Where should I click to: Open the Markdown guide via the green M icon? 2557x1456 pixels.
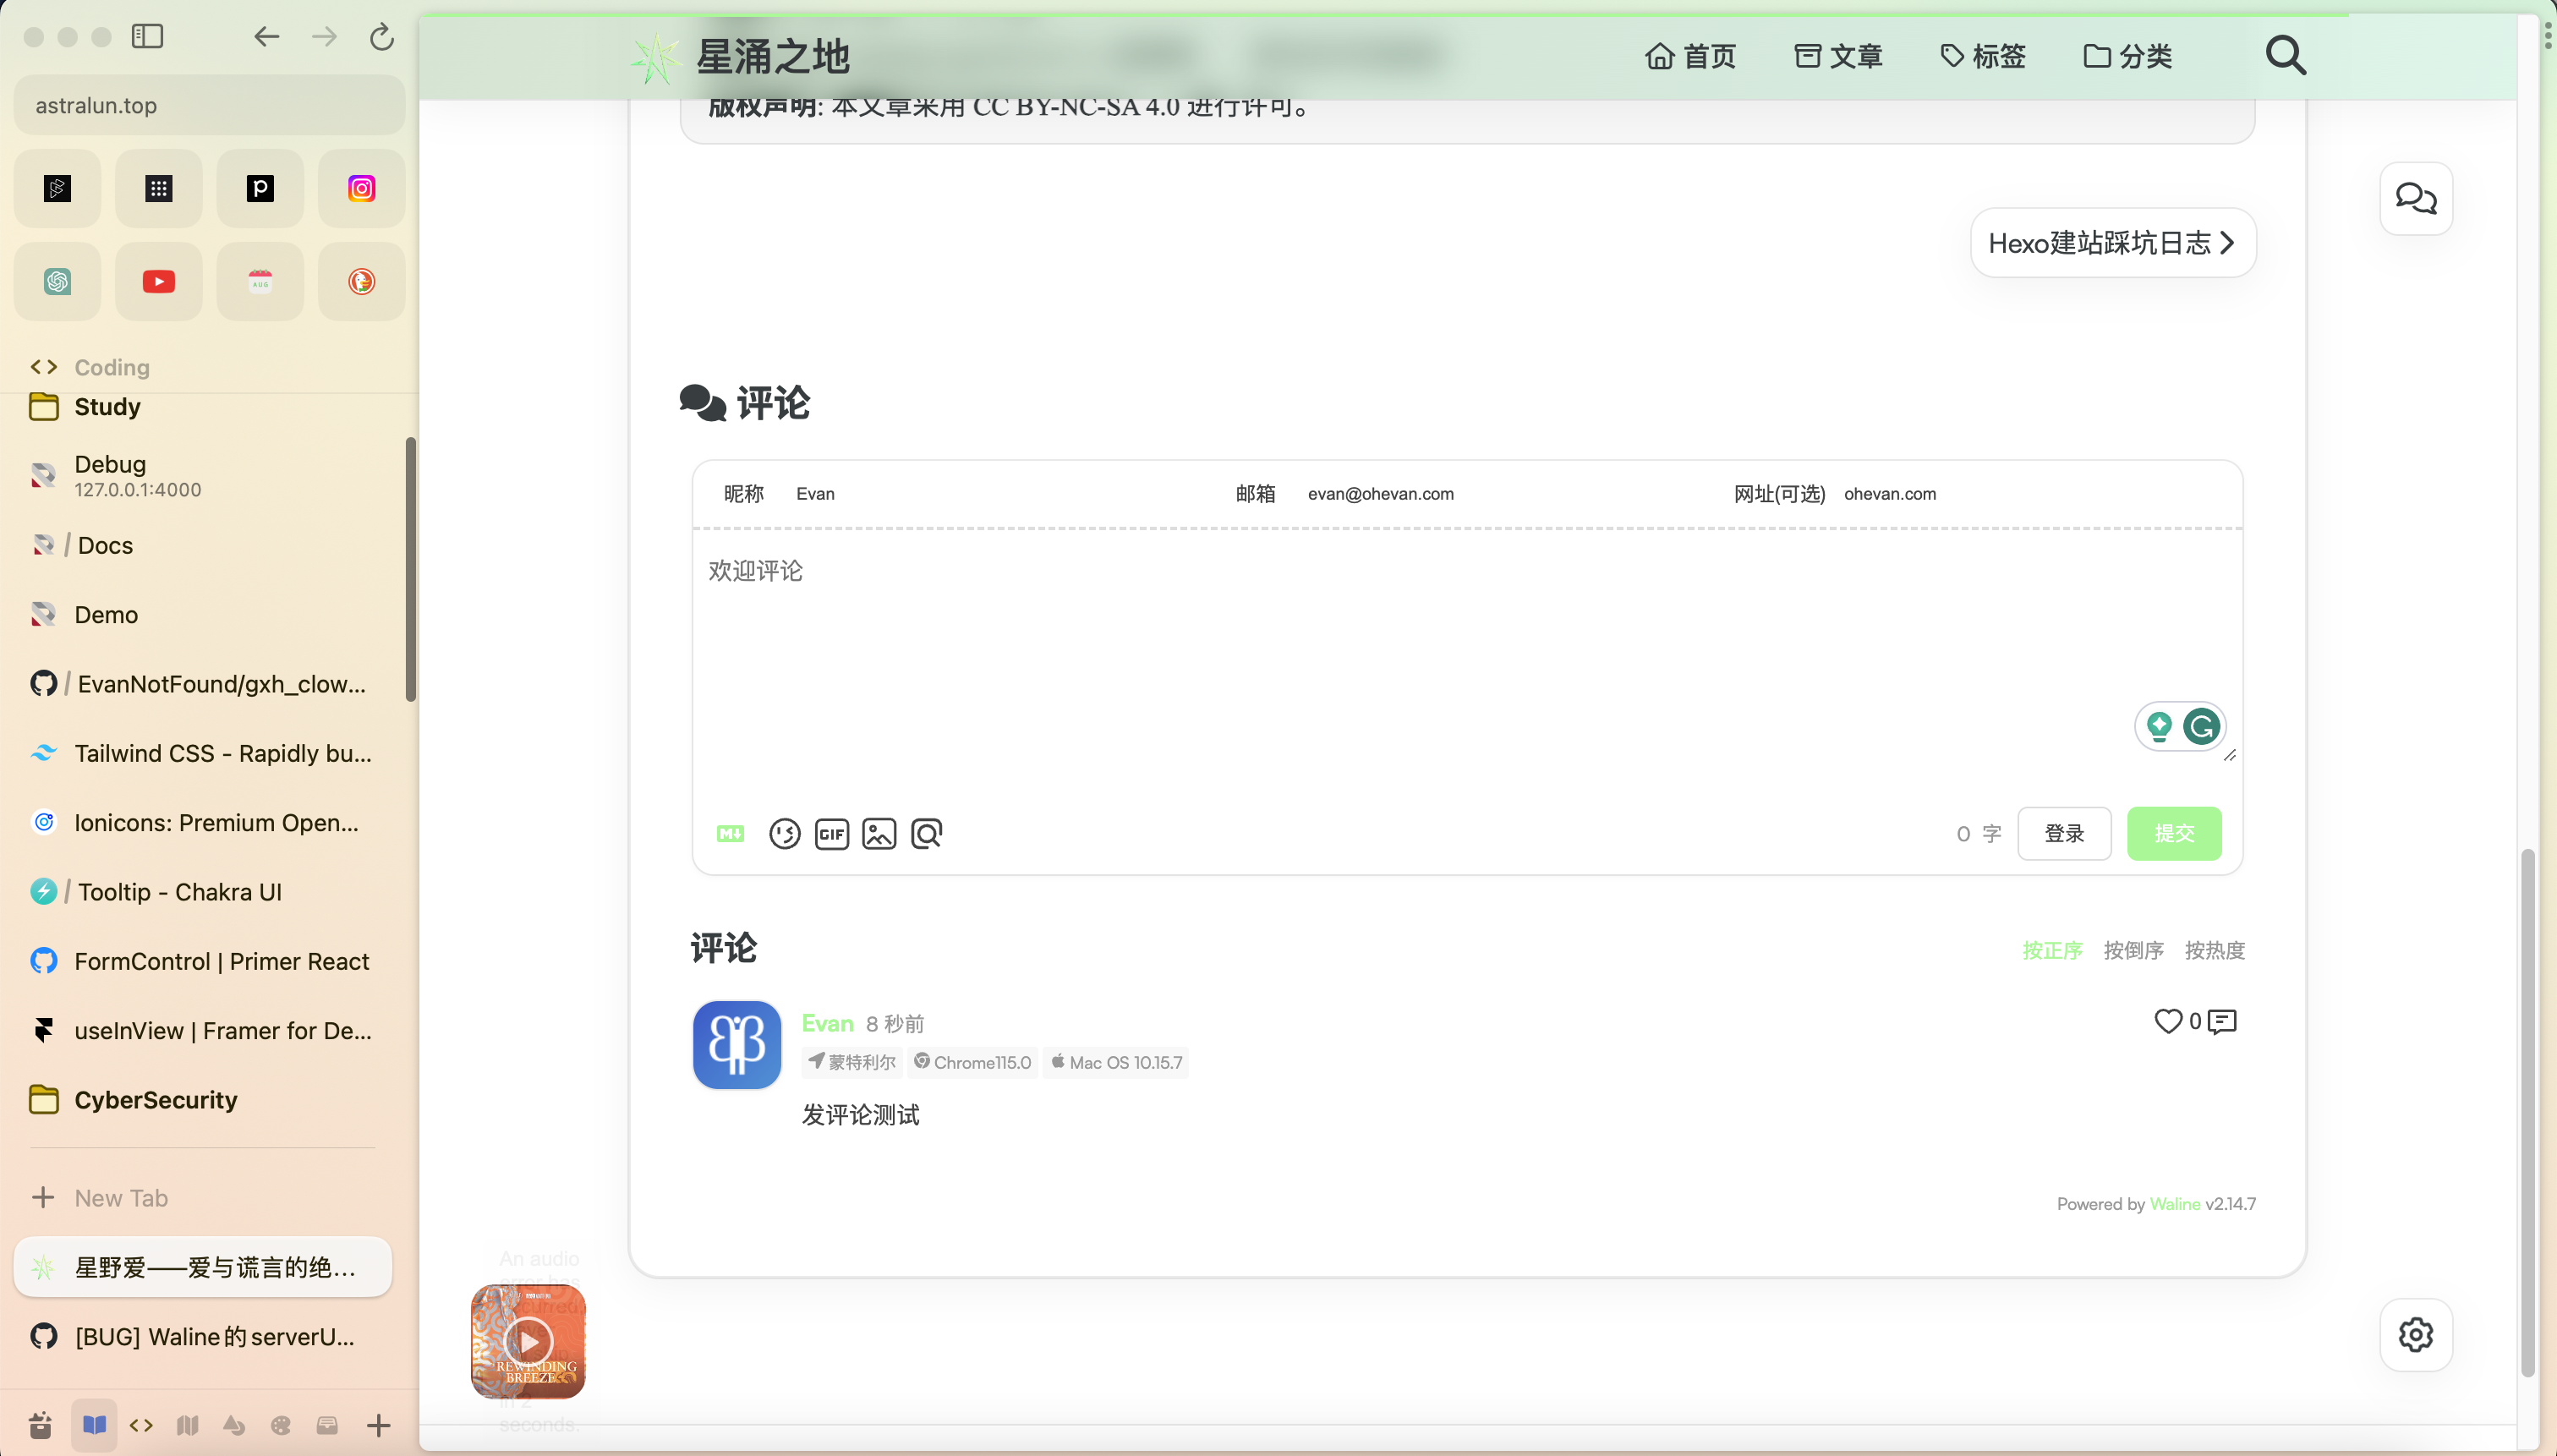click(729, 833)
